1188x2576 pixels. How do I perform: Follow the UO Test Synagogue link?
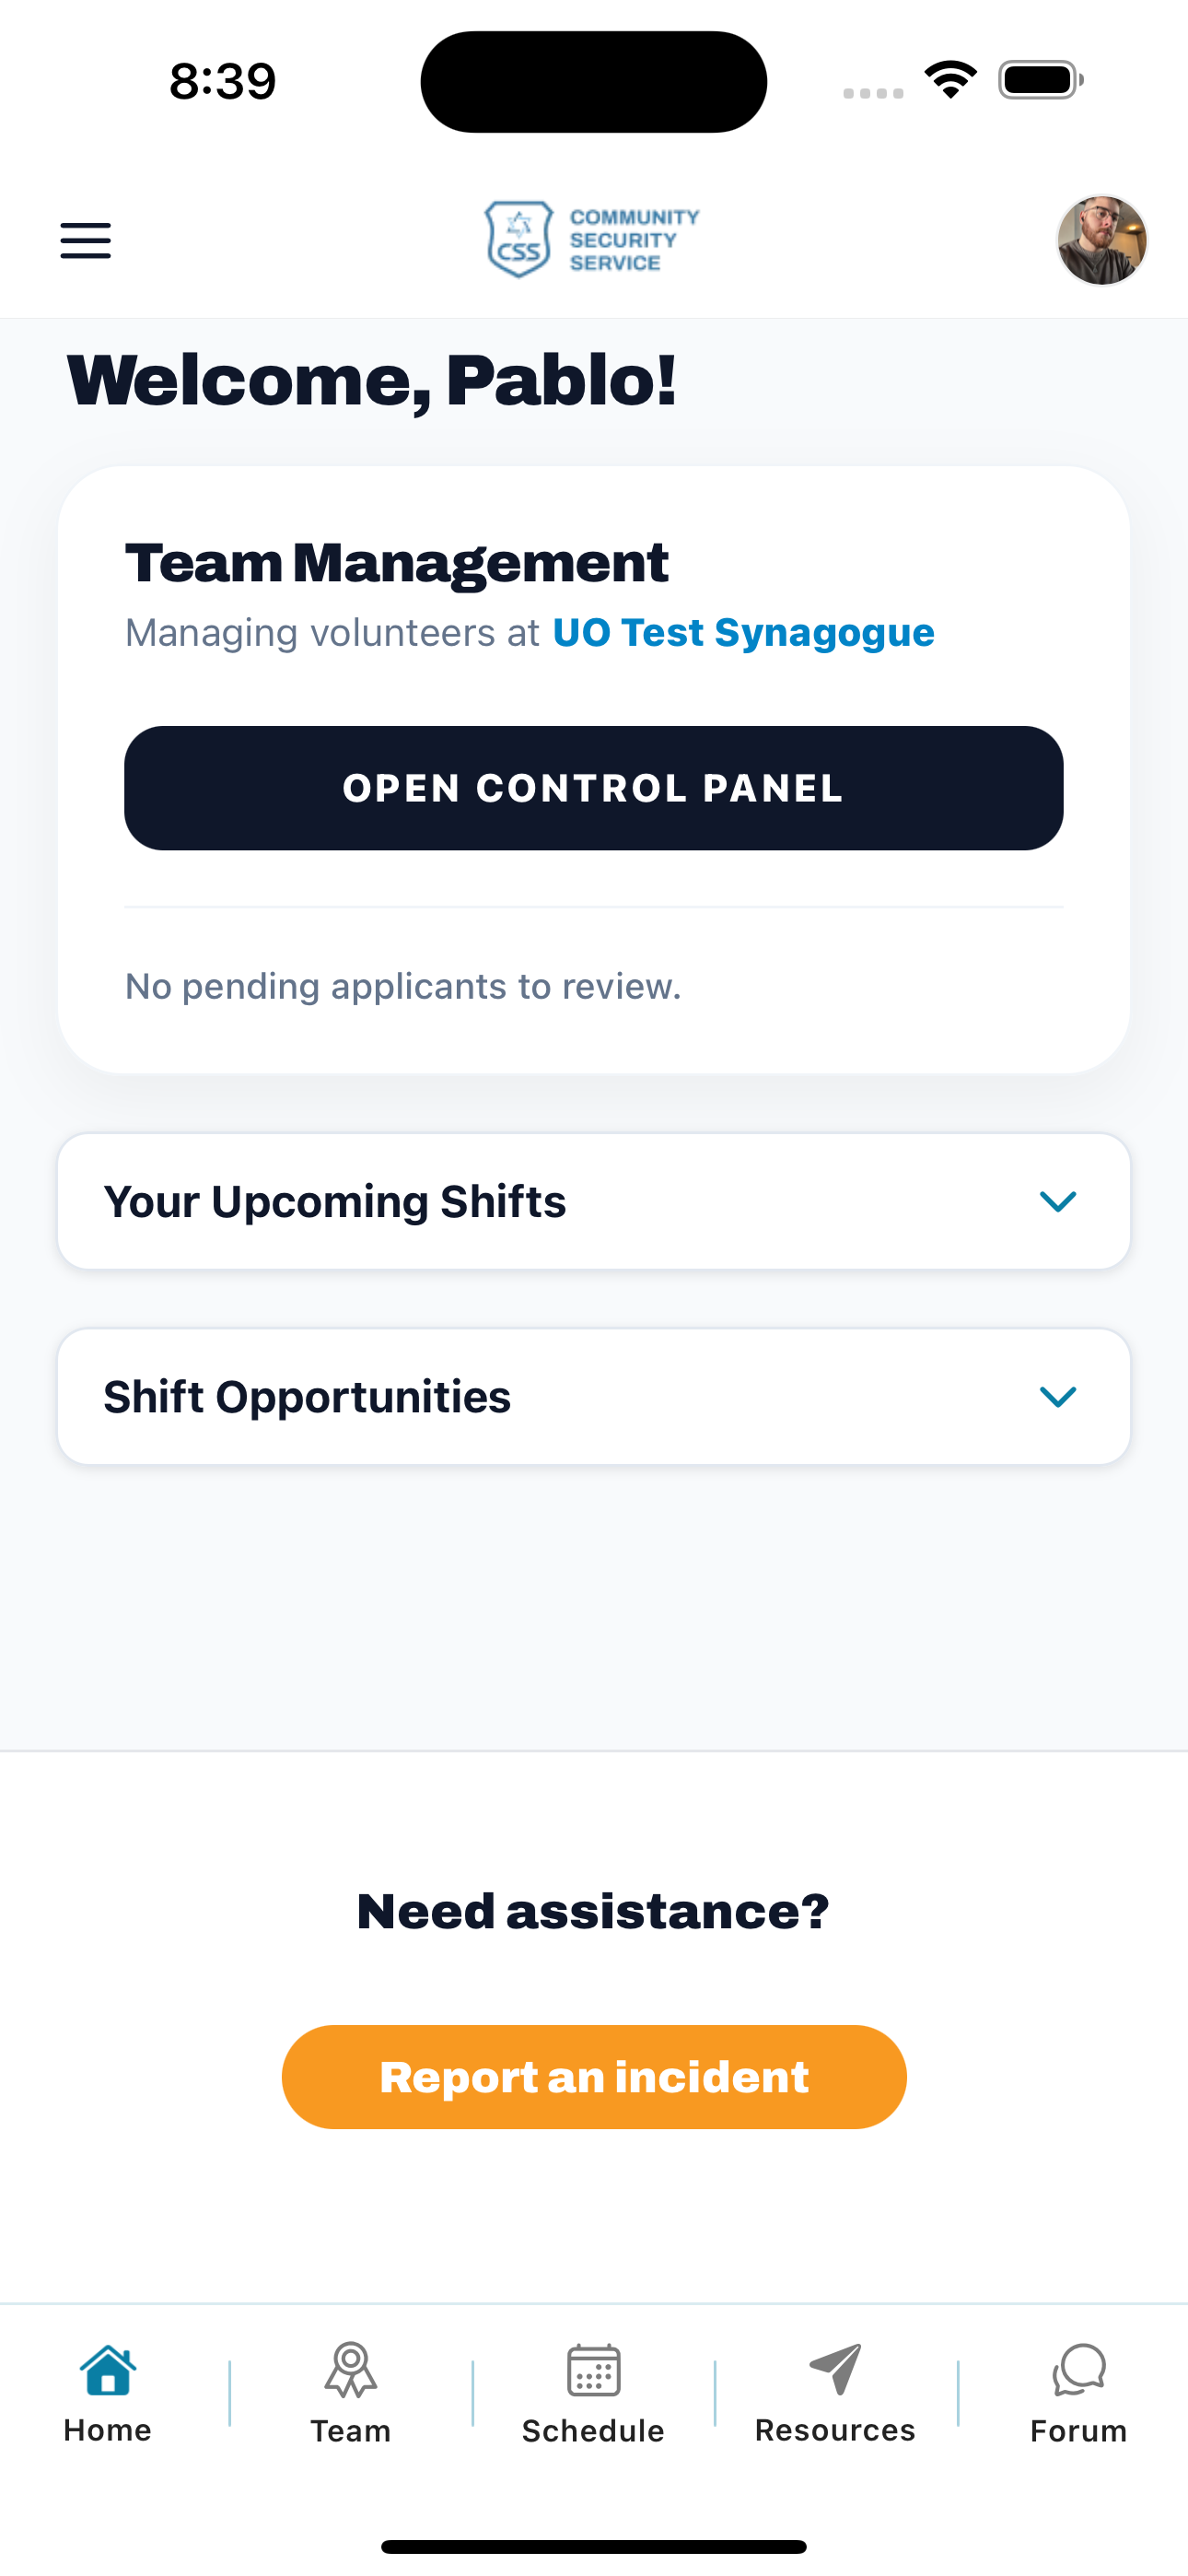pyautogui.click(x=743, y=633)
